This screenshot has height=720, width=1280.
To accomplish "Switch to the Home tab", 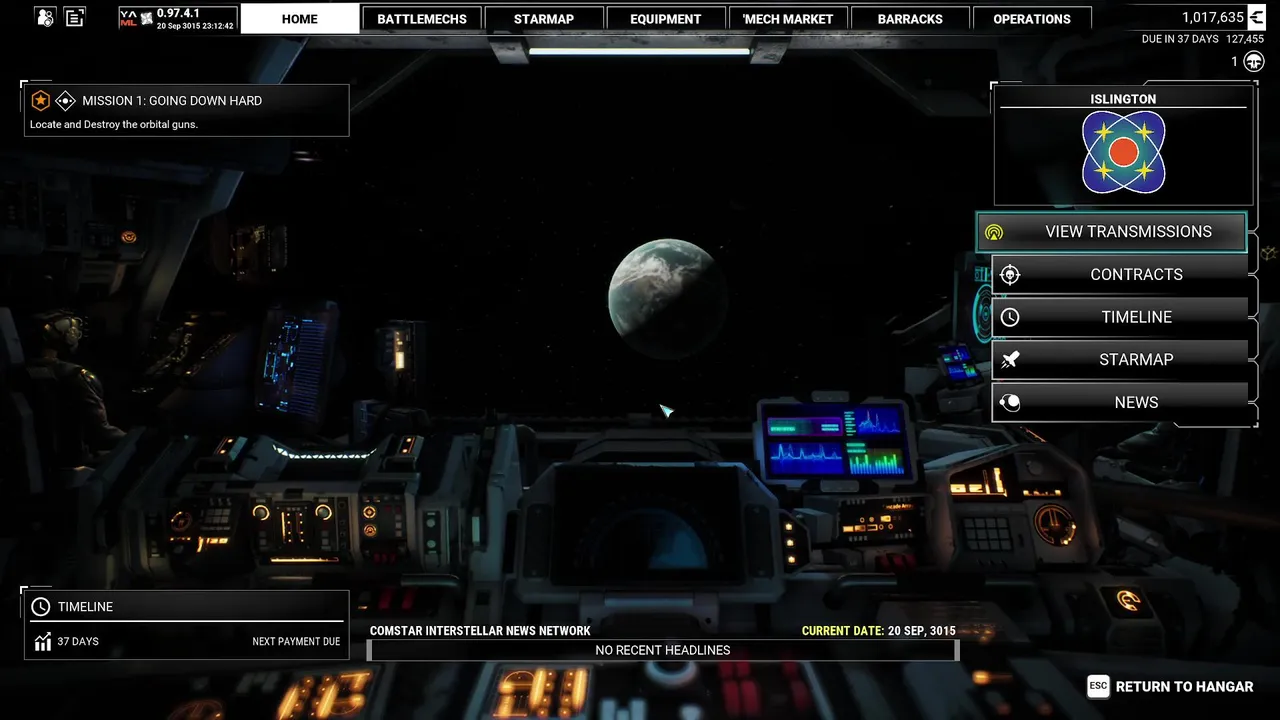I will tap(299, 18).
